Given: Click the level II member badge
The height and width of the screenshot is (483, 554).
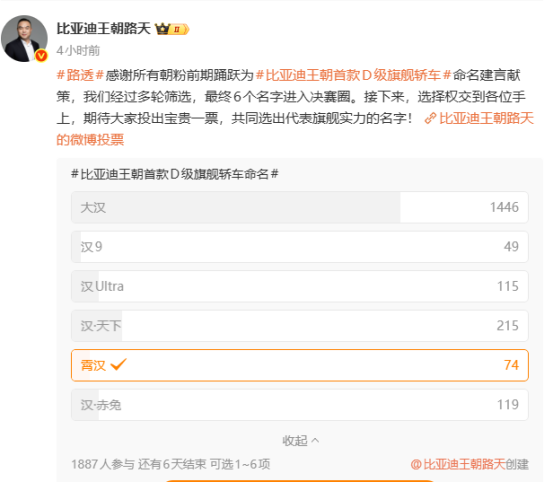Looking at the screenshot, I should 179,29.
